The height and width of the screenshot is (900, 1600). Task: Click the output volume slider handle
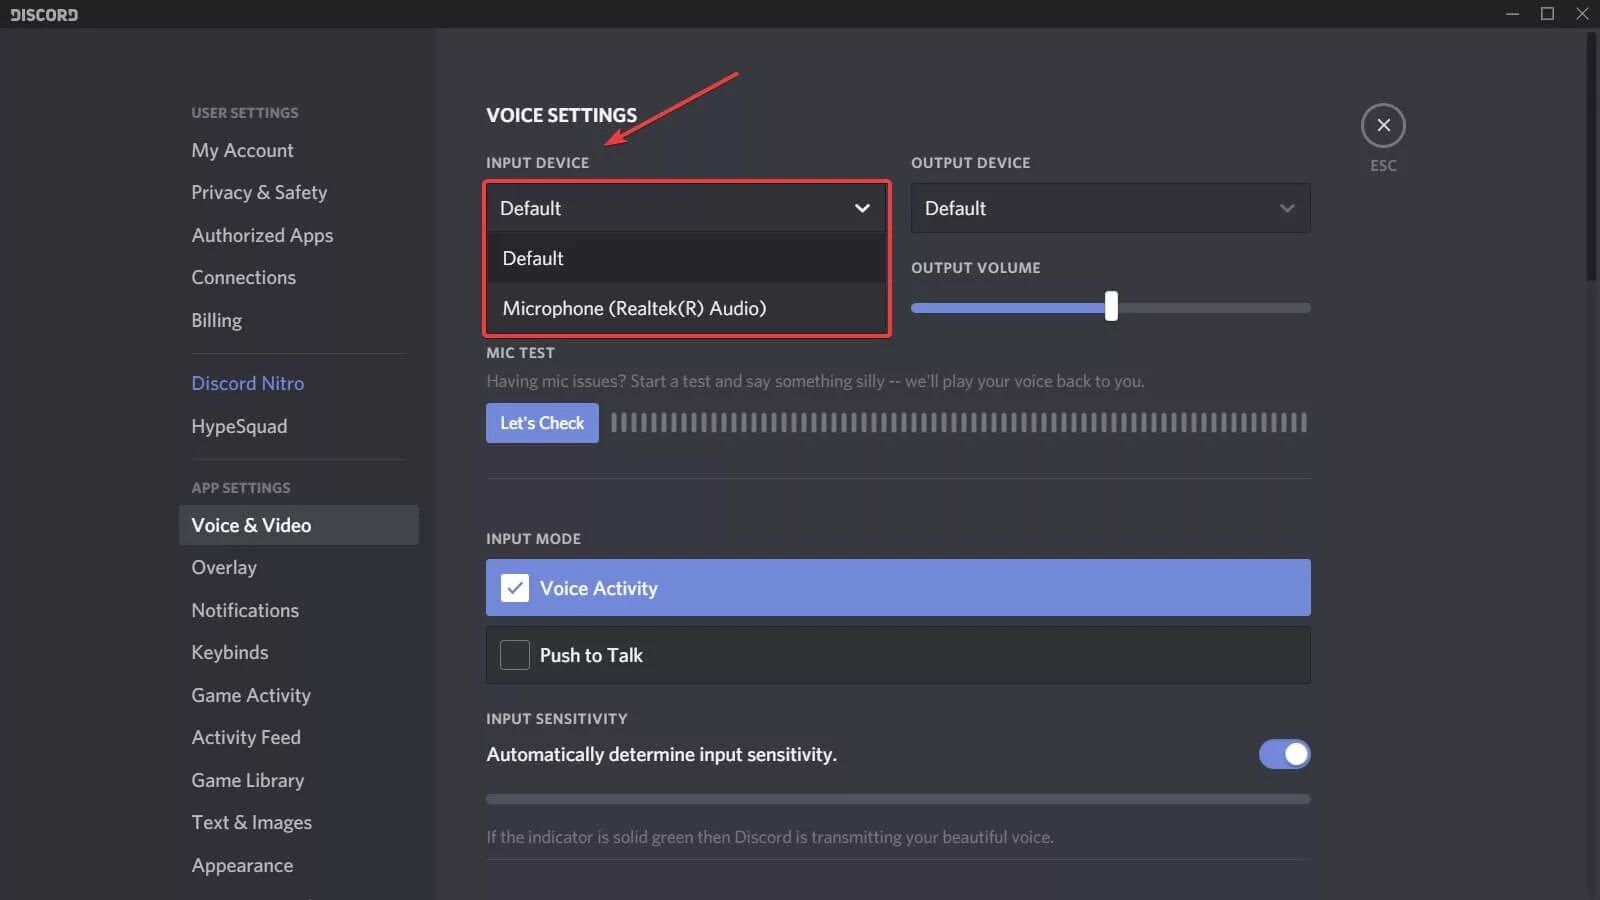click(1111, 306)
